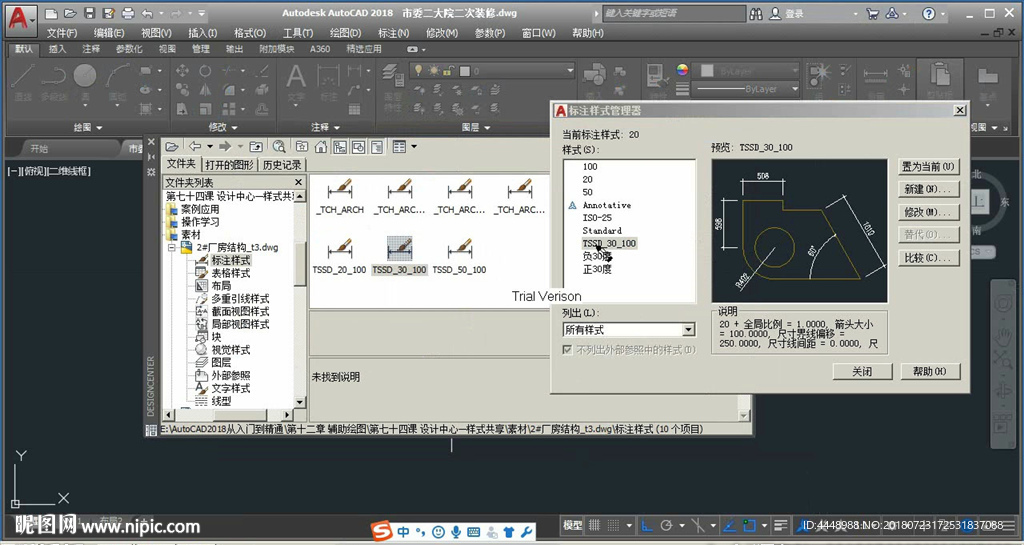Expand the 注释 panel flyout
Screen dimensions: 1024x545
click(325, 127)
